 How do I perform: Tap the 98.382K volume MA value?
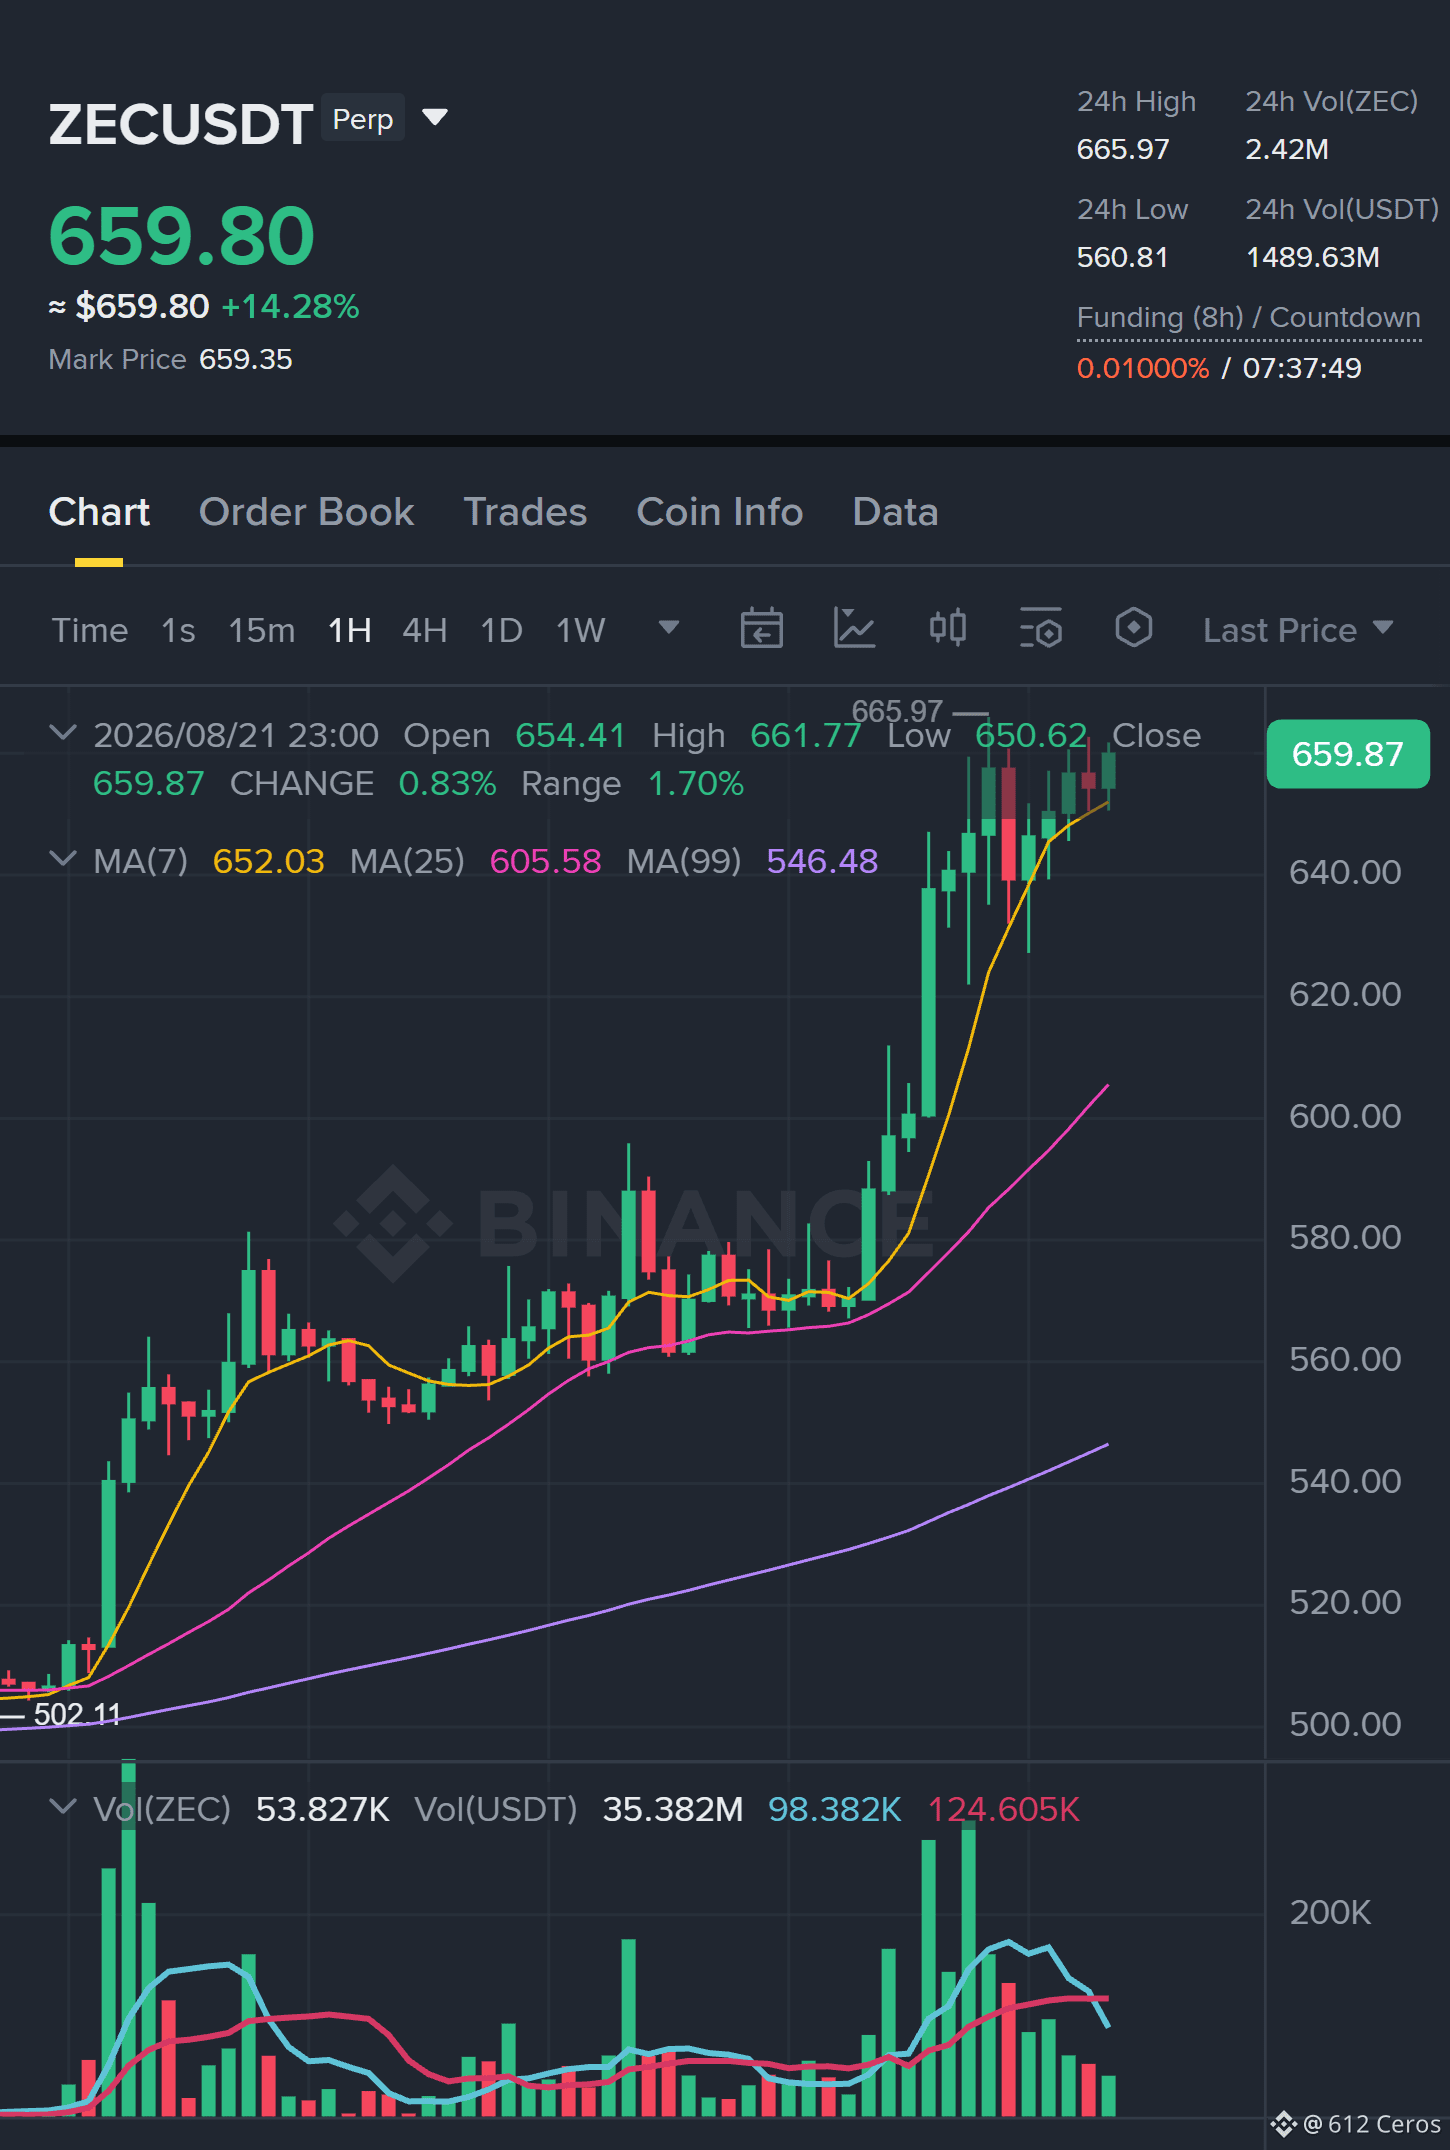pyautogui.click(x=835, y=1810)
